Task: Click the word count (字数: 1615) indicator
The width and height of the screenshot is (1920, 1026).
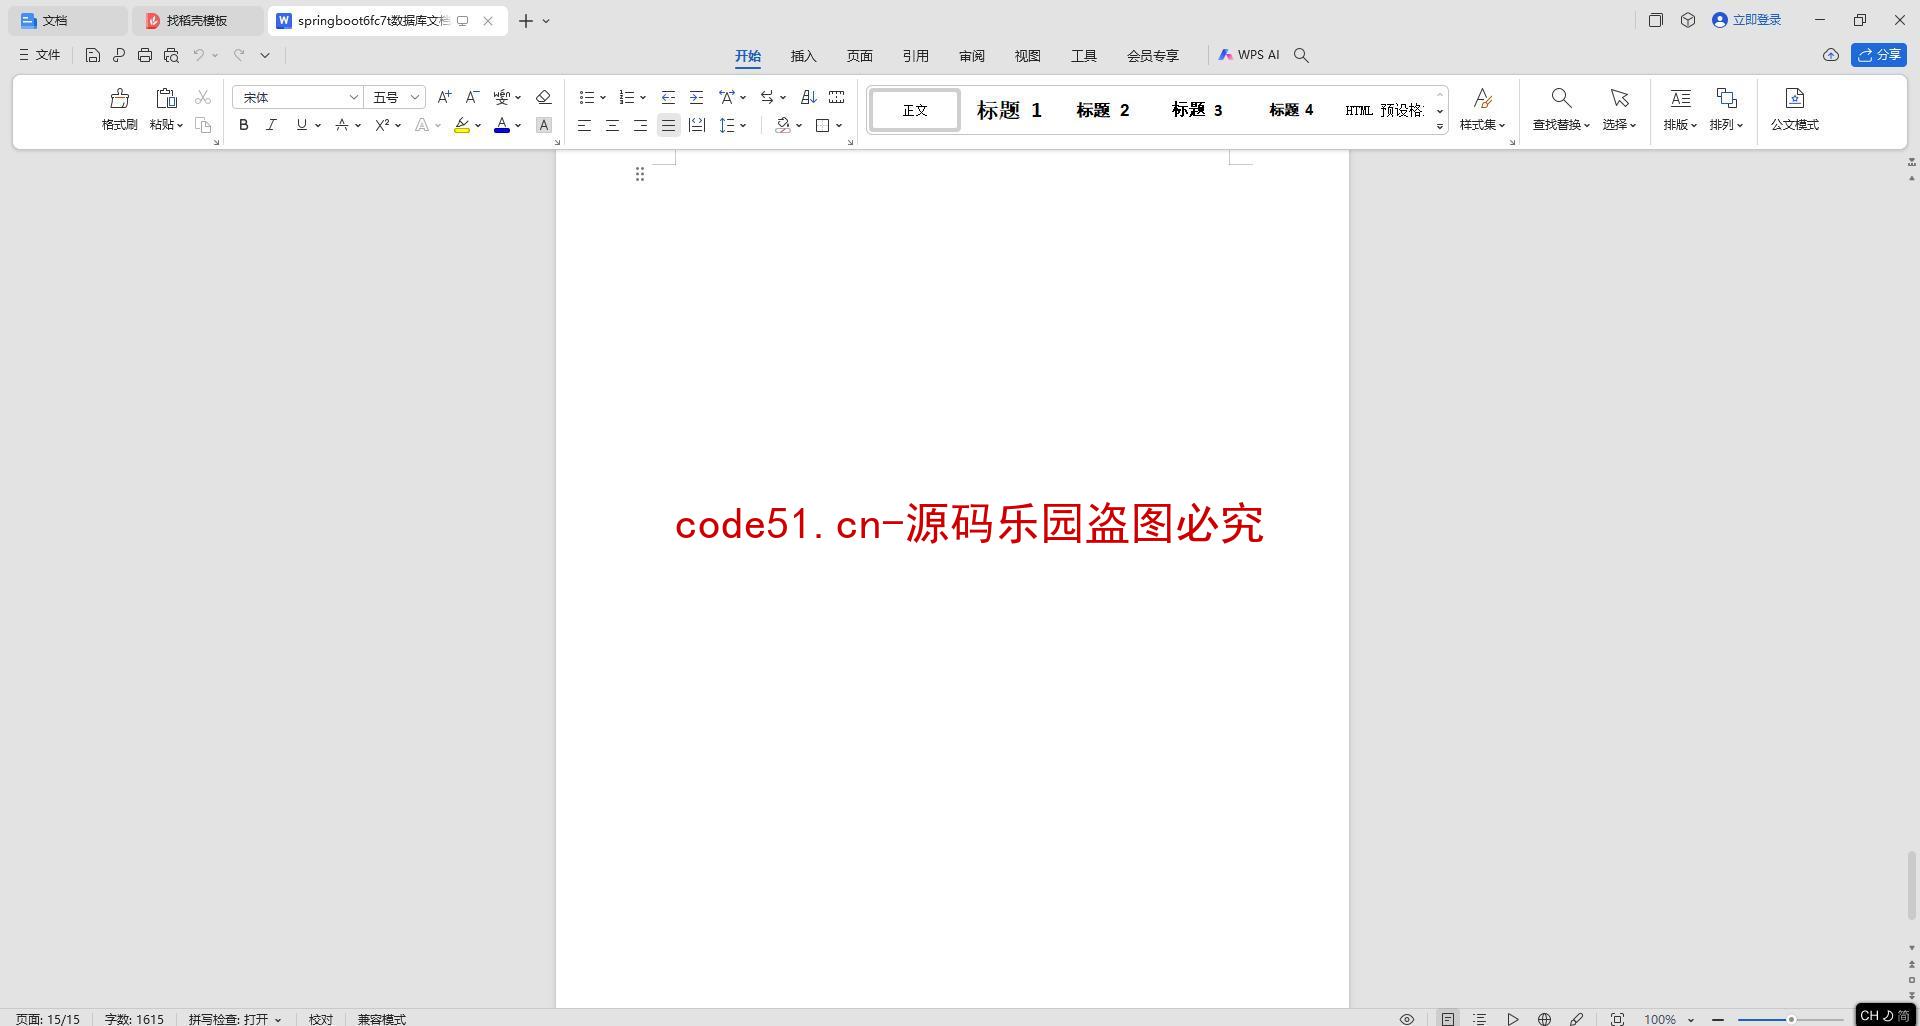Action: tap(134, 1019)
